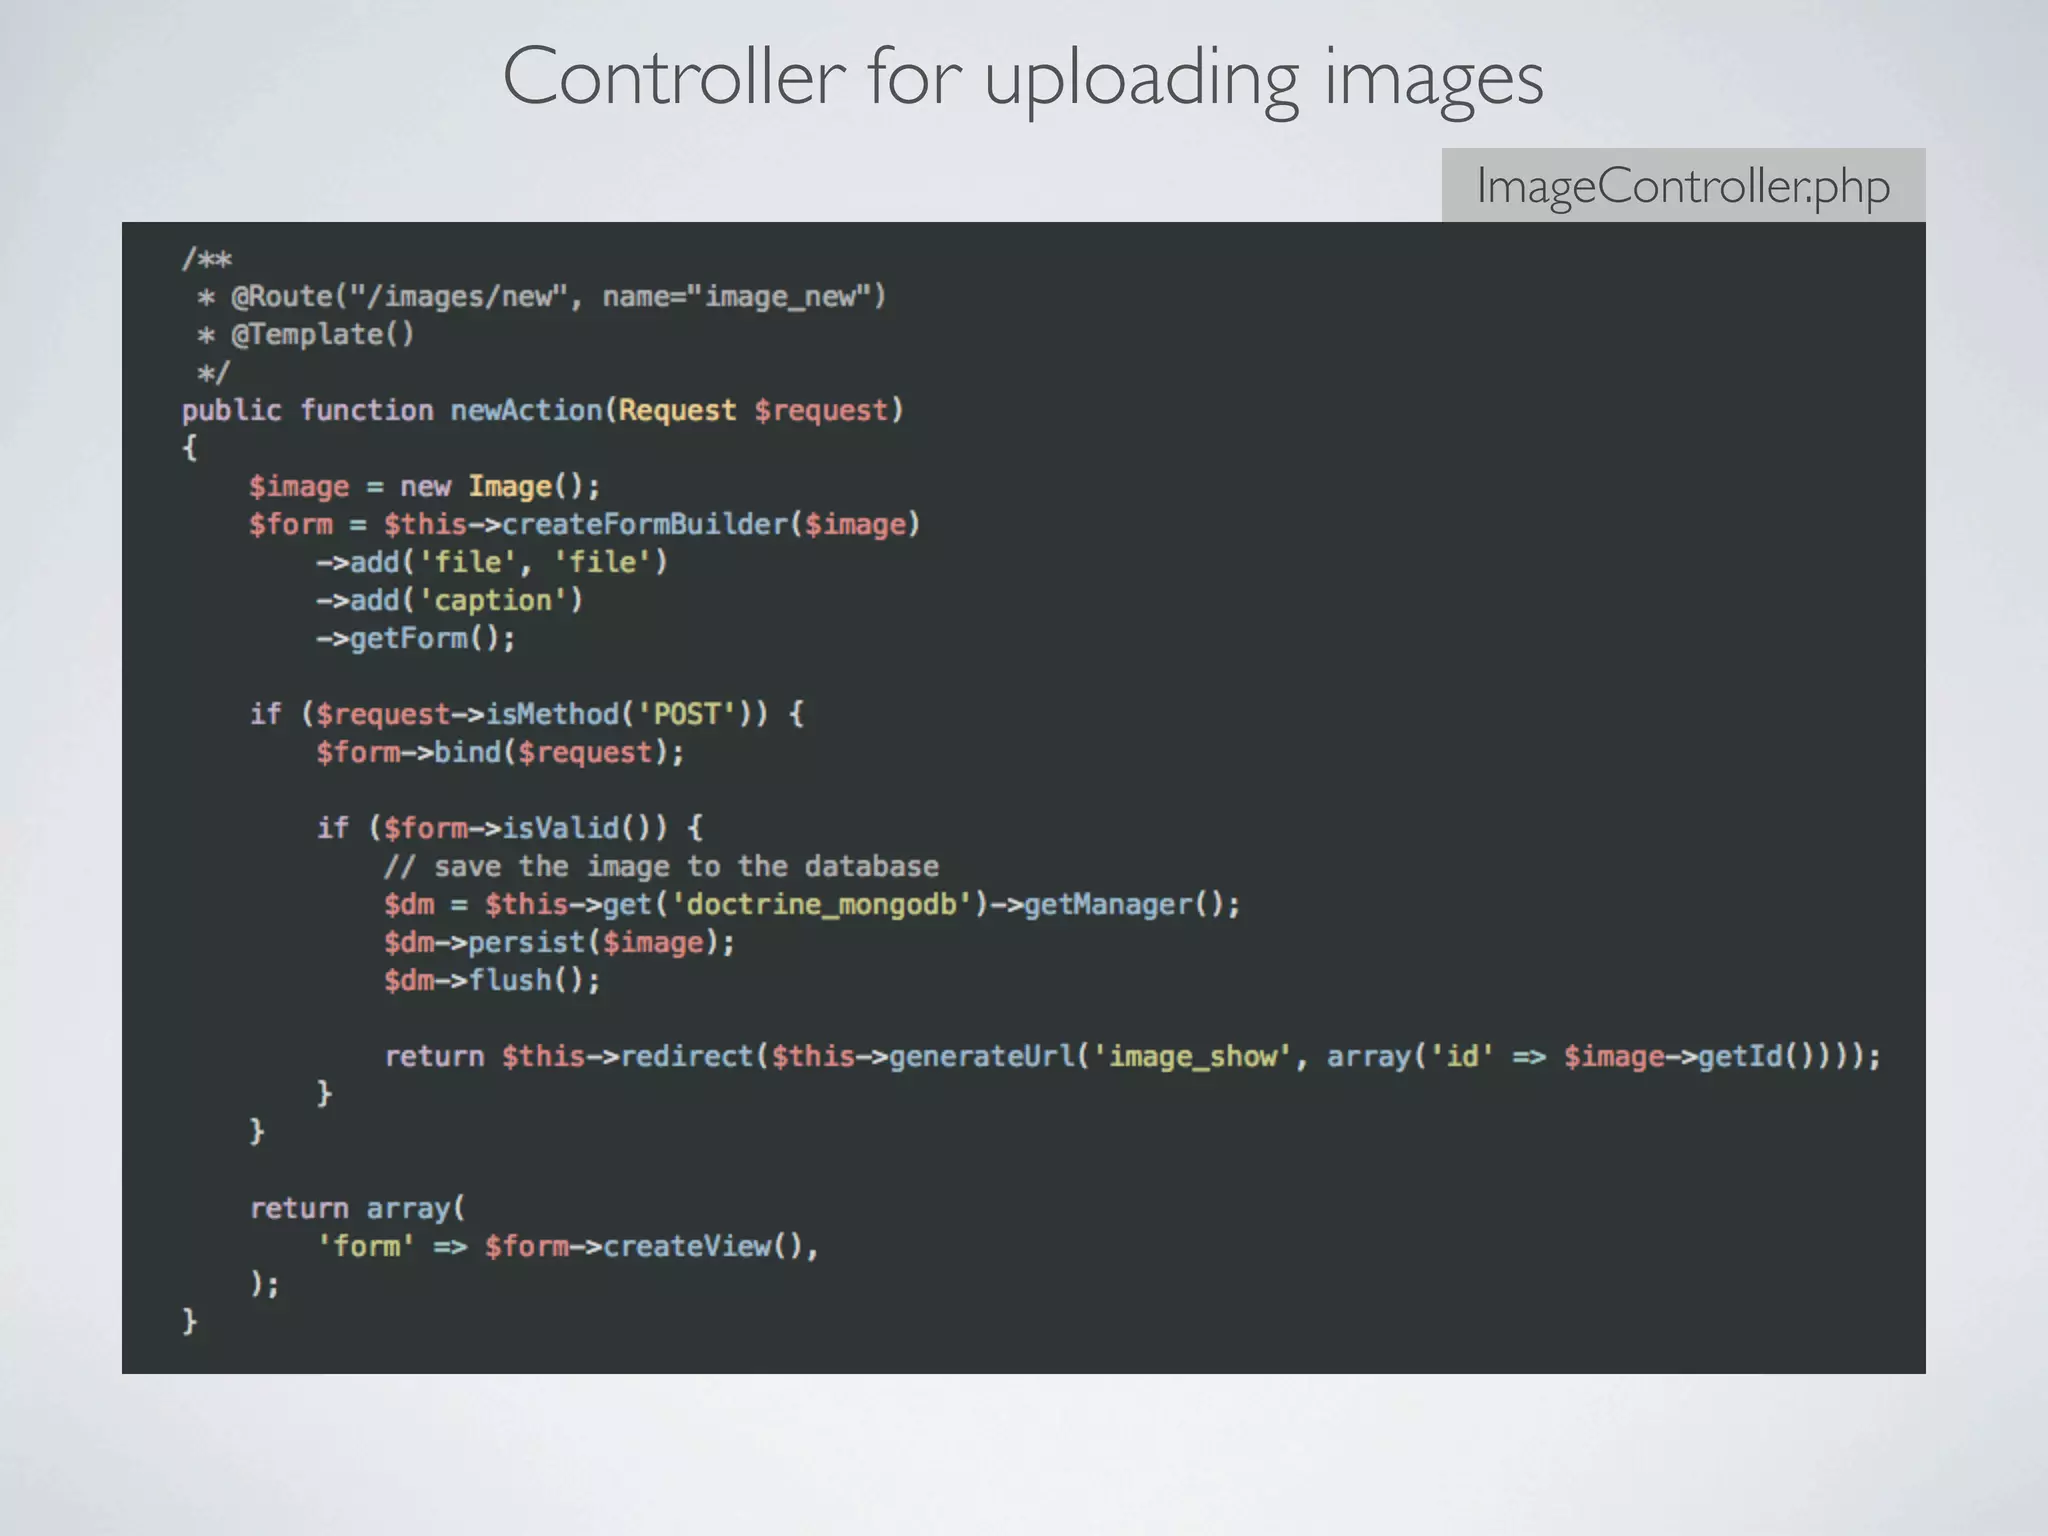Click the 'return $this->redirect' line

pos(1133,1057)
